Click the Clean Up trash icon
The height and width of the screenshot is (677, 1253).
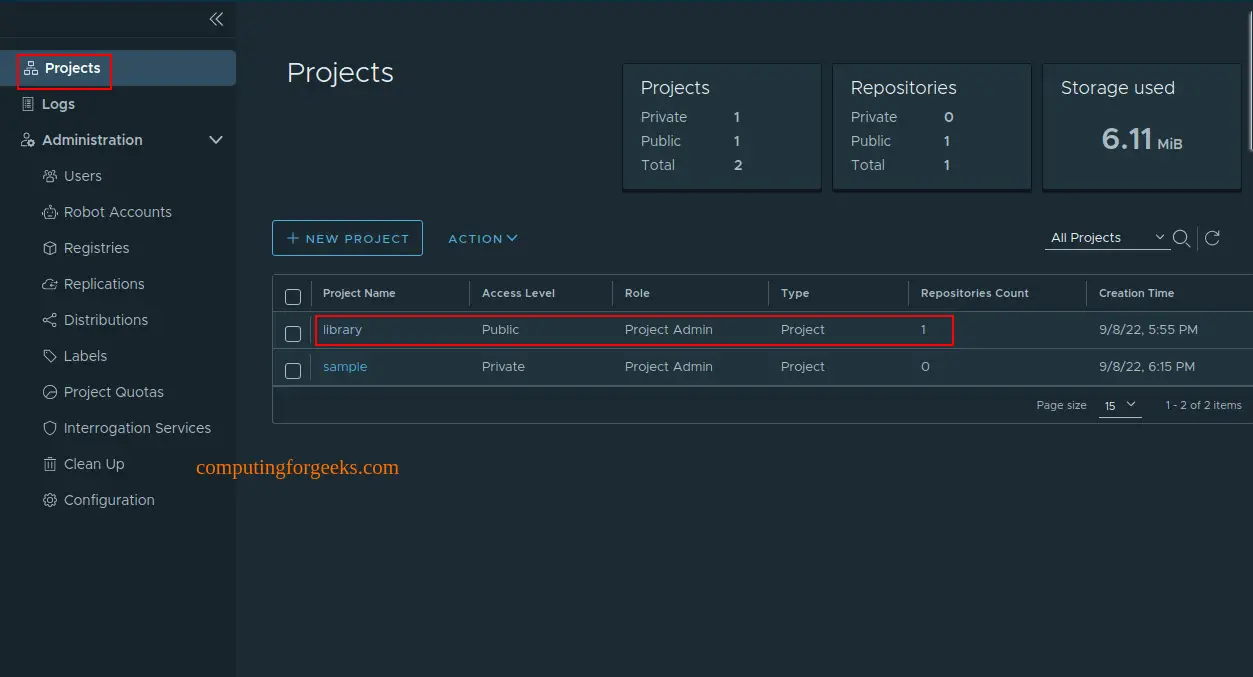pyautogui.click(x=49, y=464)
